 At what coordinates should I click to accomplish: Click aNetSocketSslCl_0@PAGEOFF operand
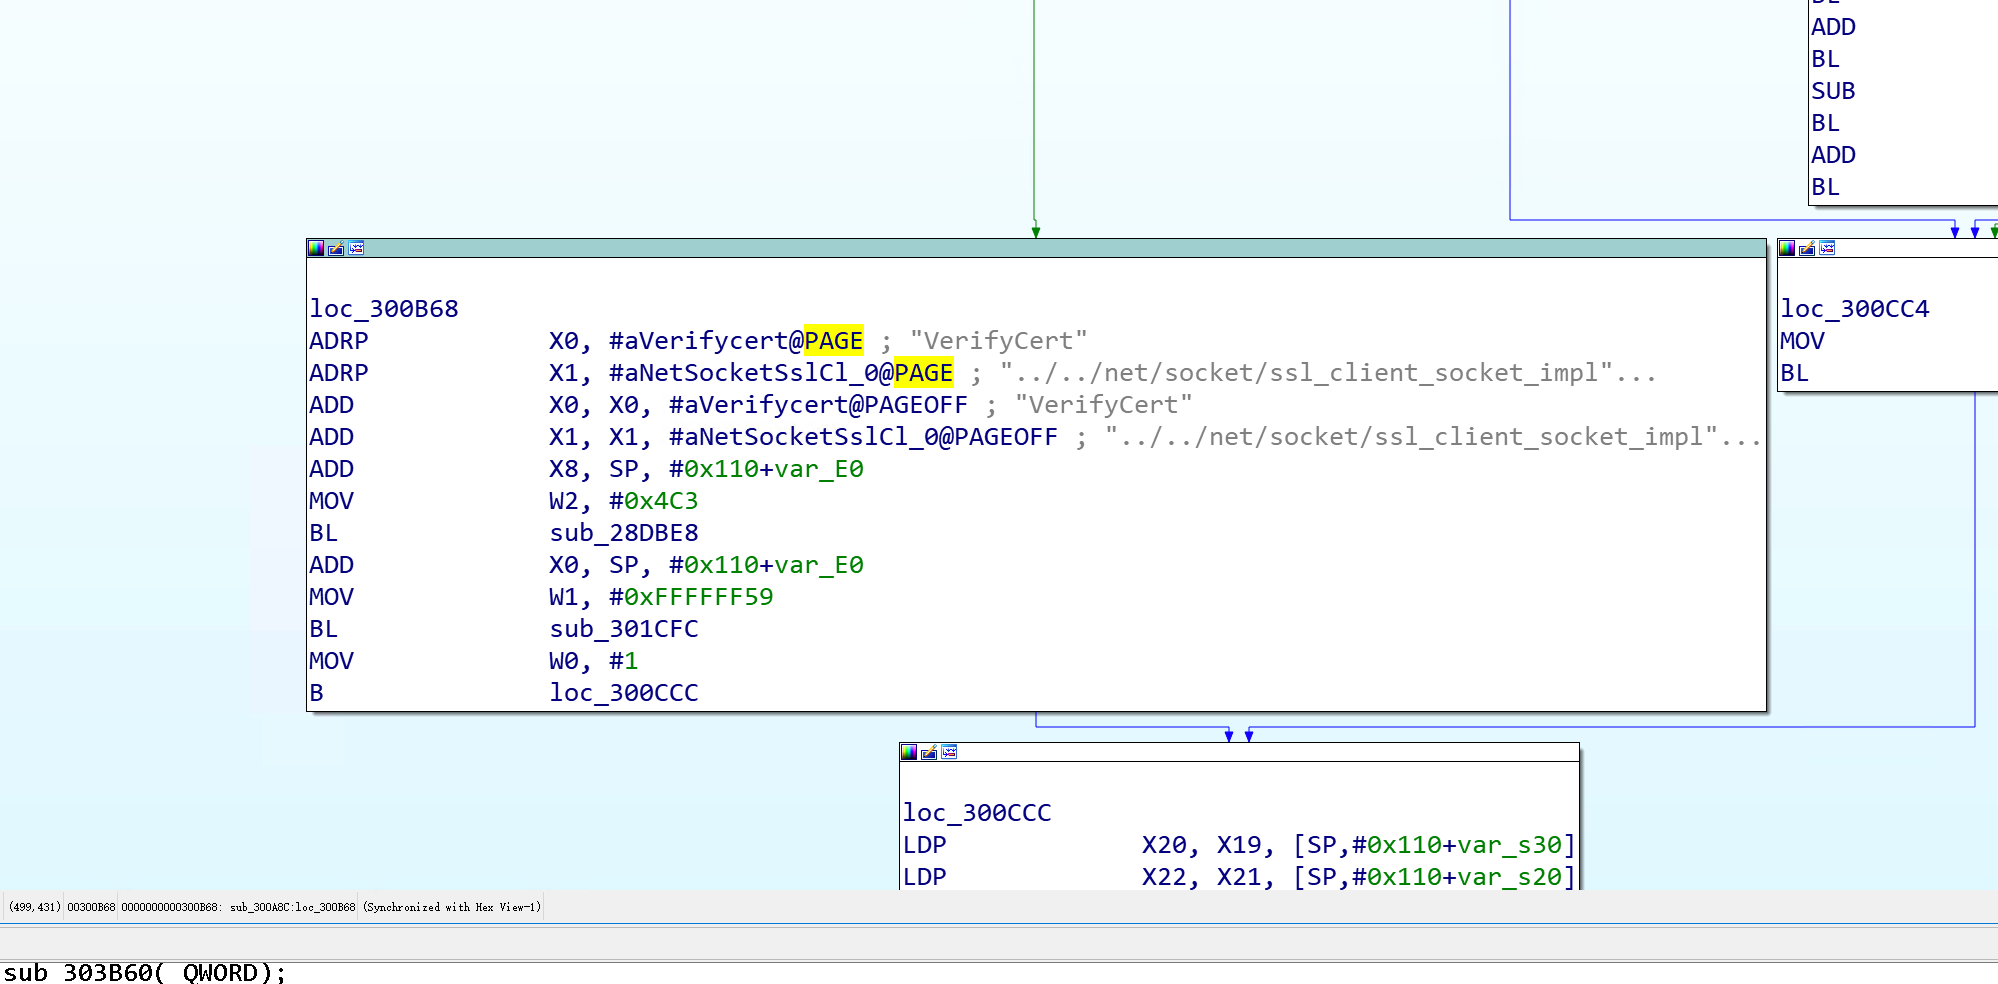pos(863,437)
